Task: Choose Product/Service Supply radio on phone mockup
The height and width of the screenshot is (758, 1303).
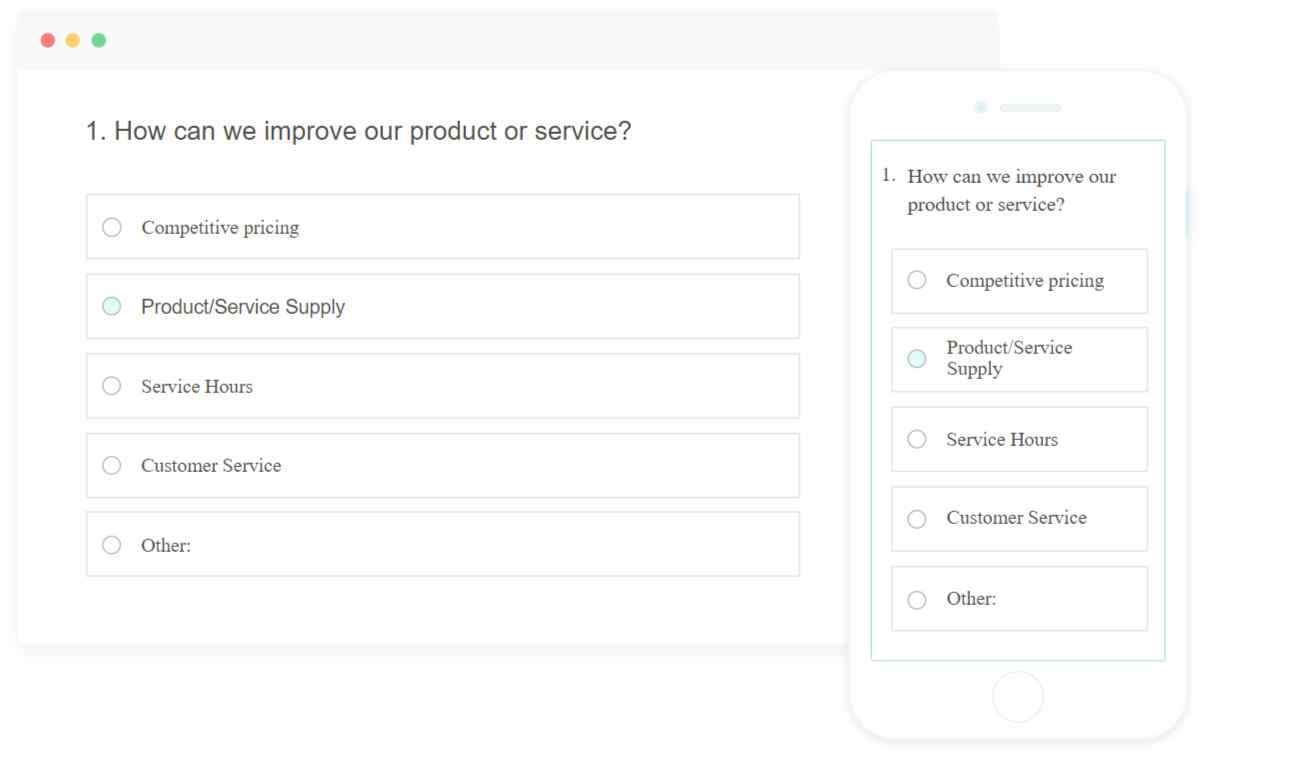Action: pos(917,358)
